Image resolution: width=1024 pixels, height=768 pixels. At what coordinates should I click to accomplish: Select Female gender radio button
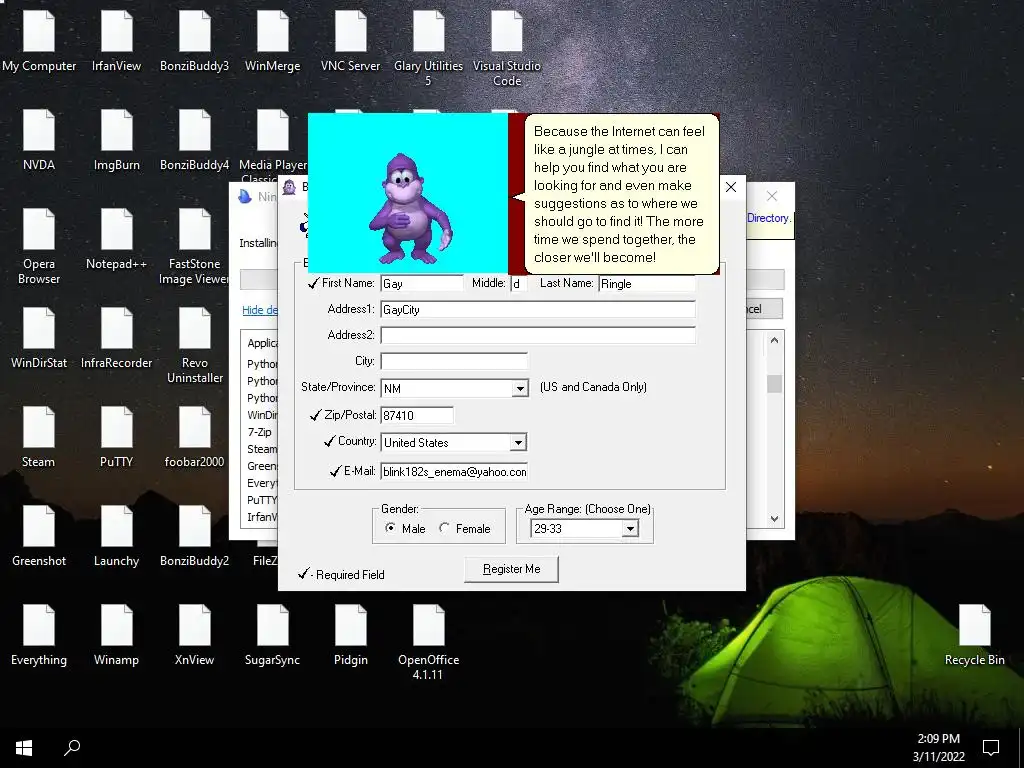[x=444, y=528]
